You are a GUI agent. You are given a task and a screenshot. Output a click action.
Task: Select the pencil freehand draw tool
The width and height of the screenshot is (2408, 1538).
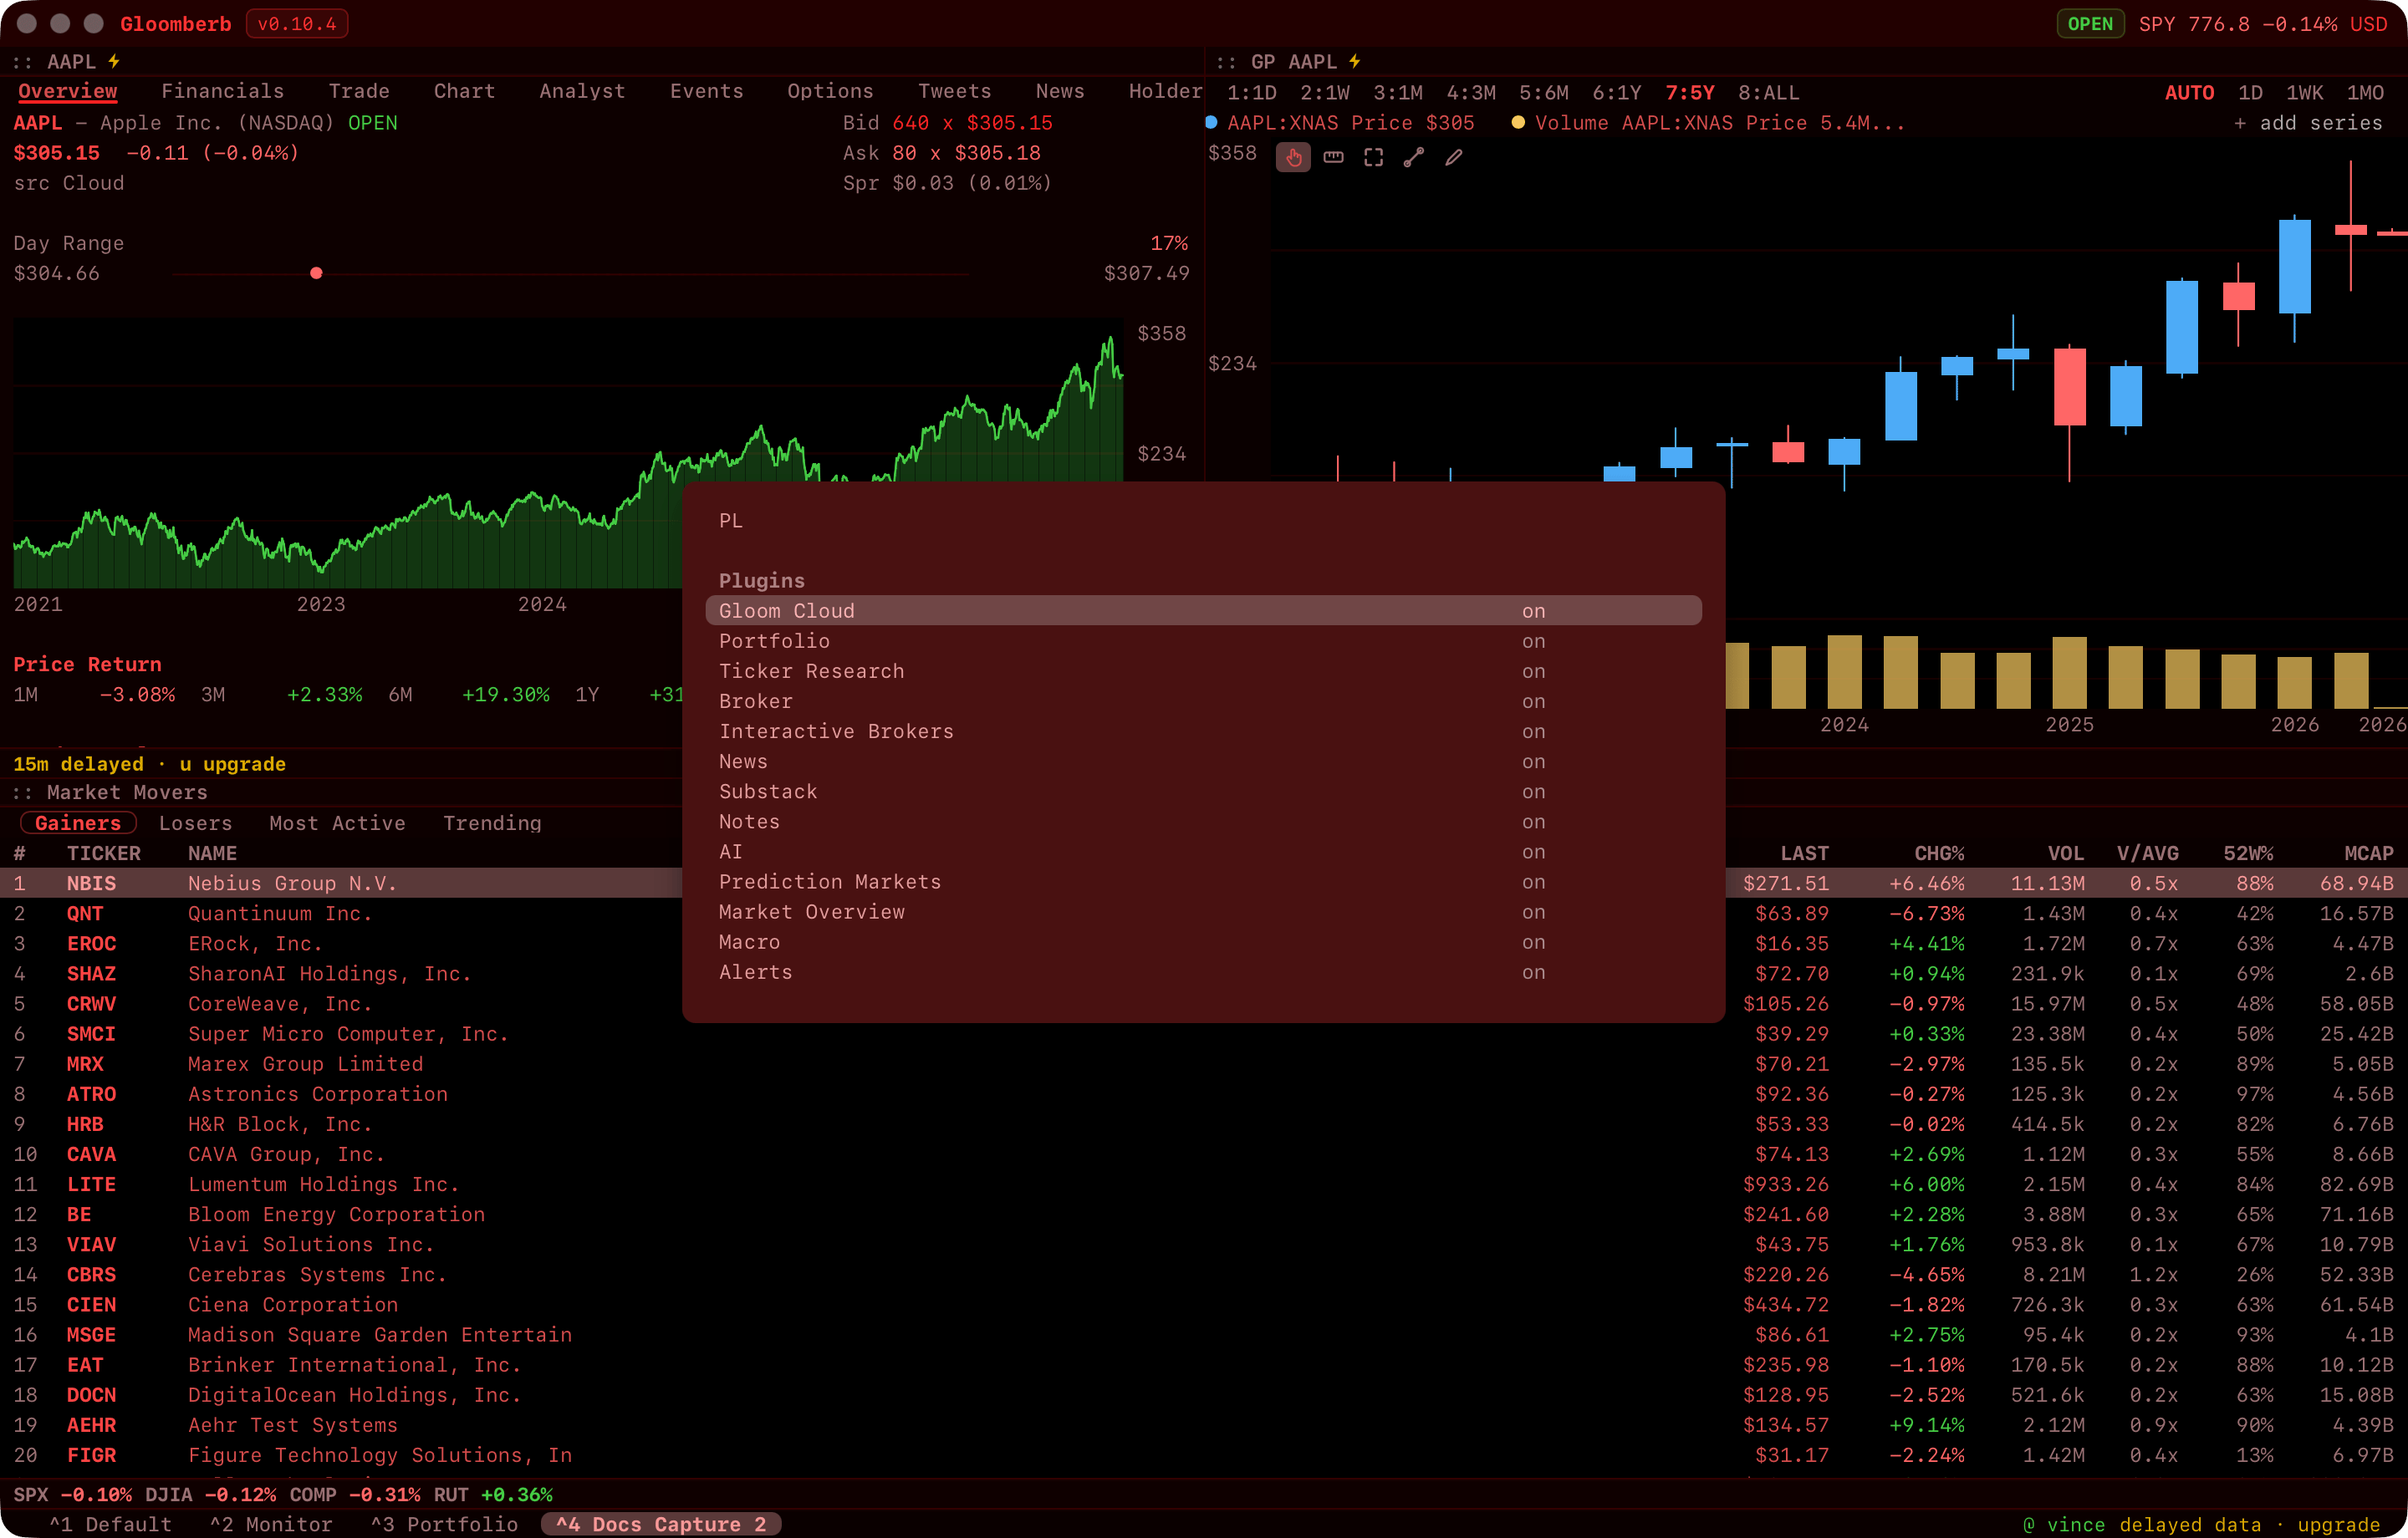pos(1453,157)
